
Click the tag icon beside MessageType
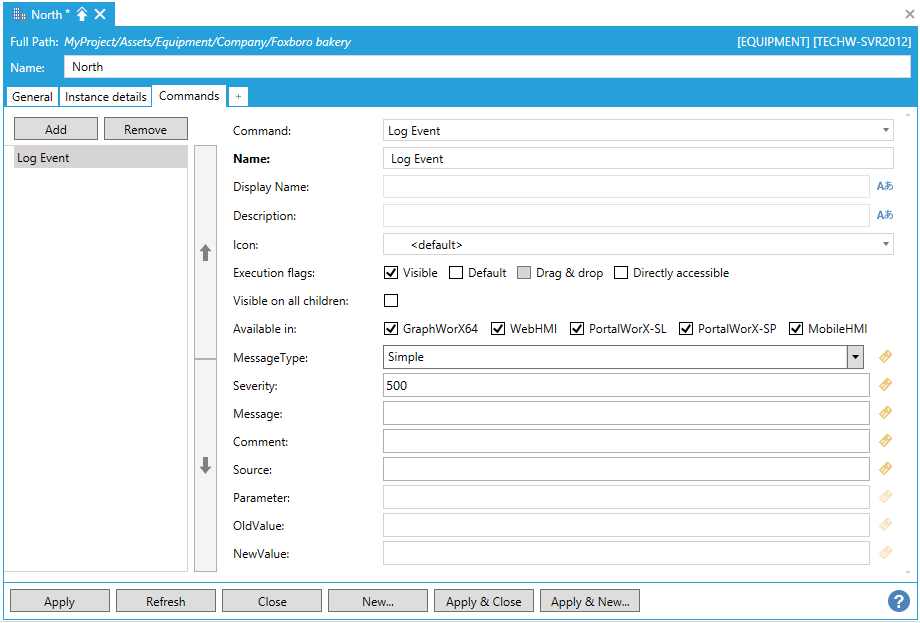pos(884,357)
